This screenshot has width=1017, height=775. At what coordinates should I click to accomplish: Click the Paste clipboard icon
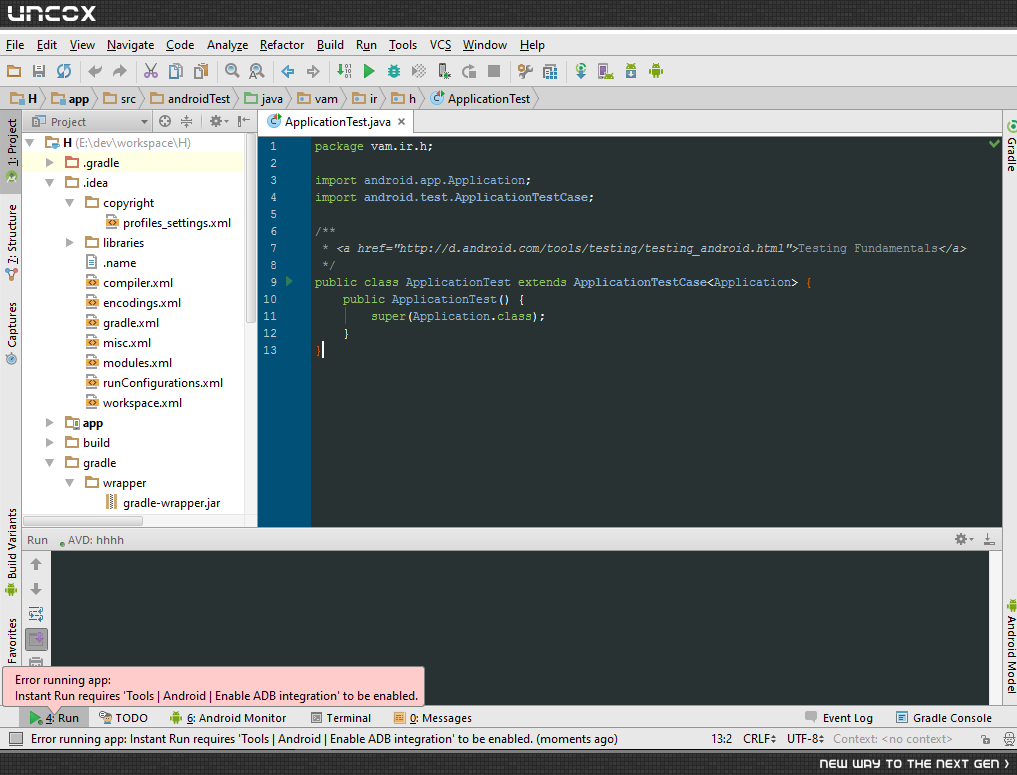coord(201,71)
